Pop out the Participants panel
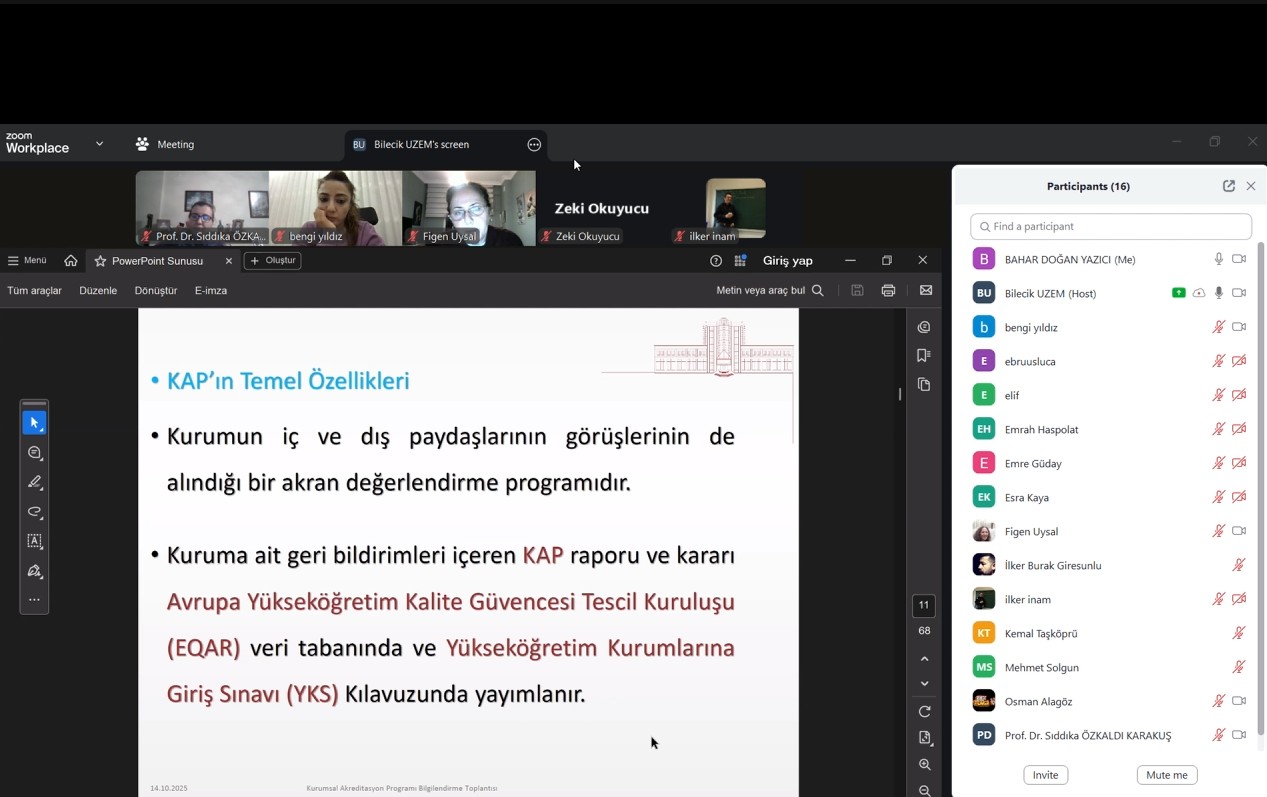 (x=1228, y=186)
